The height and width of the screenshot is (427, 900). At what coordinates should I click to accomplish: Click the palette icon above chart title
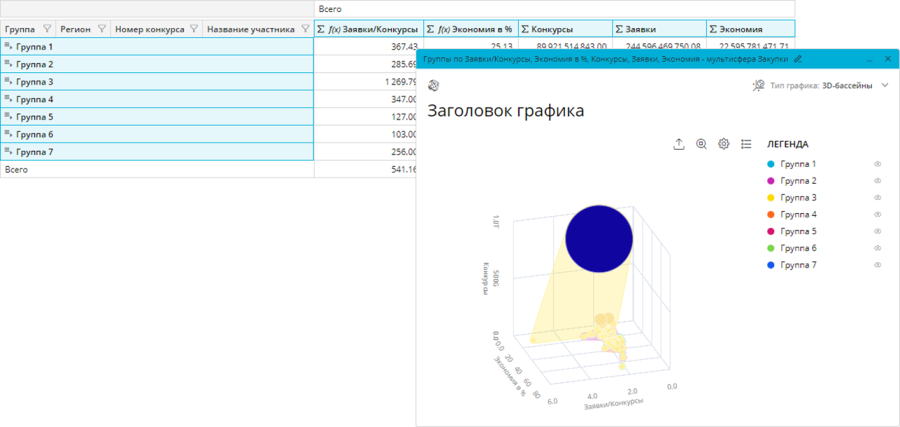click(433, 86)
